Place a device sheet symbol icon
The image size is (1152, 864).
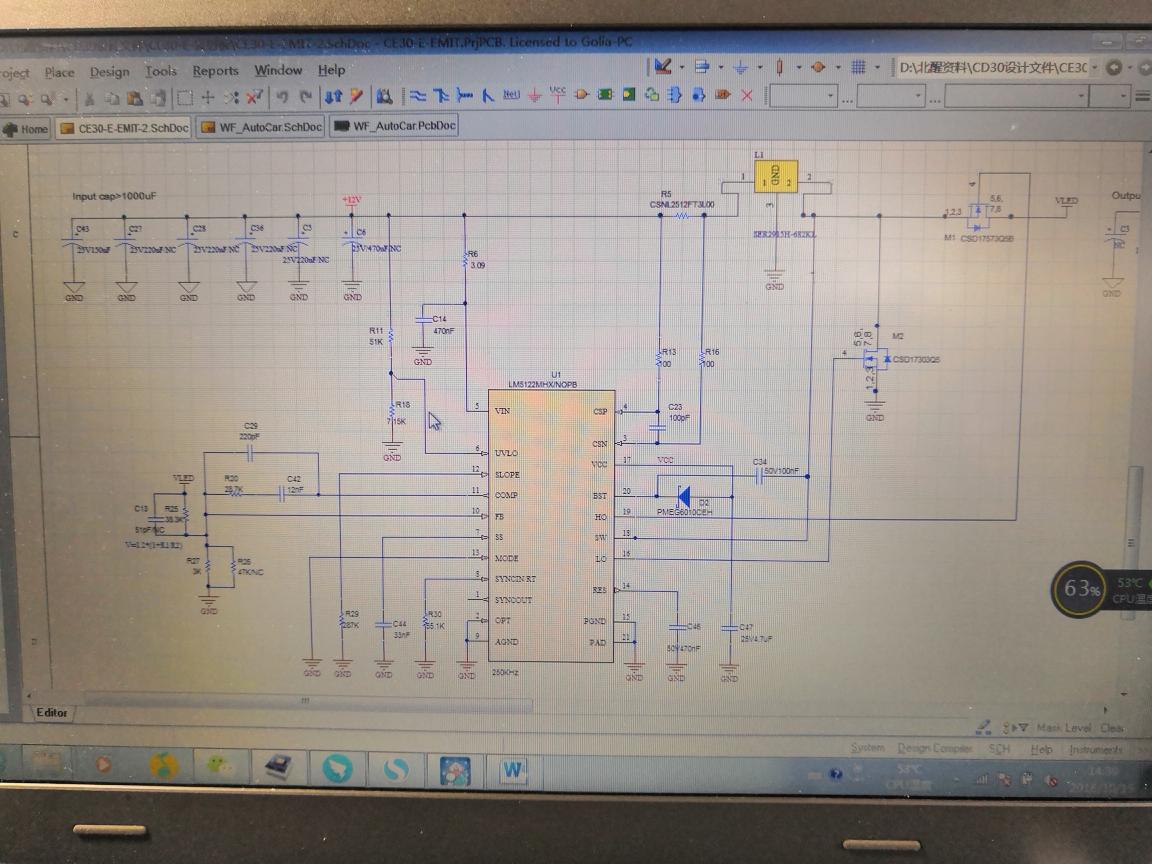click(x=652, y=95)
